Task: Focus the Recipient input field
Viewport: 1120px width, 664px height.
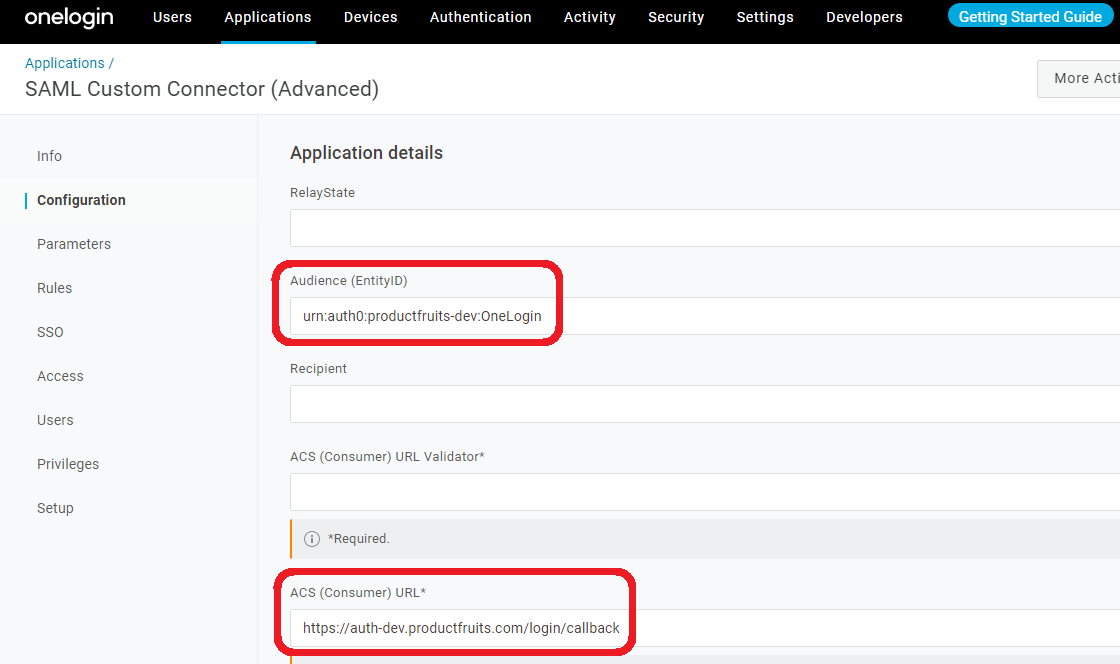Action: (x=705, y=403)
